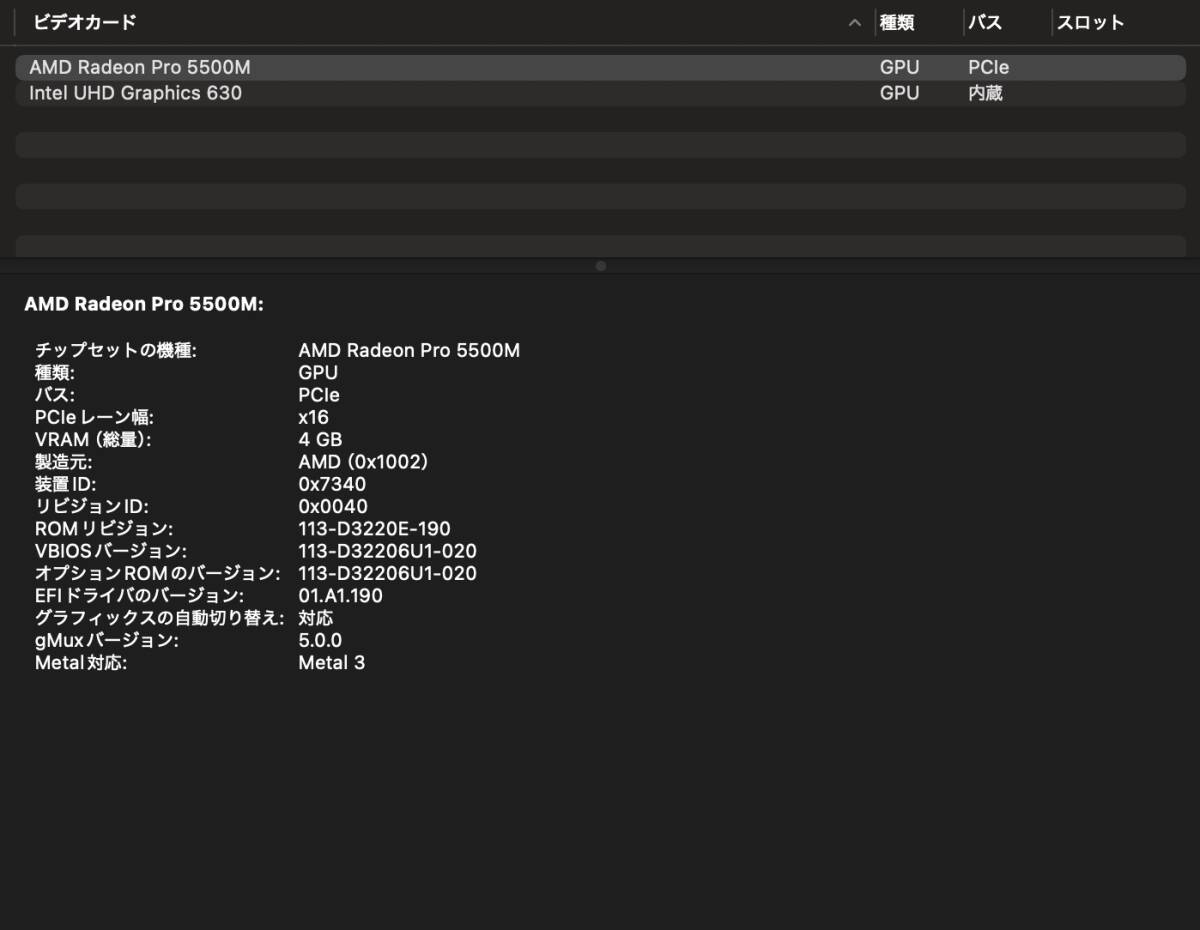The height and width of the screenshot is (930, 1200).
Task: Click the sort arrow in ビデオカード header
Action: coord(854,23)
